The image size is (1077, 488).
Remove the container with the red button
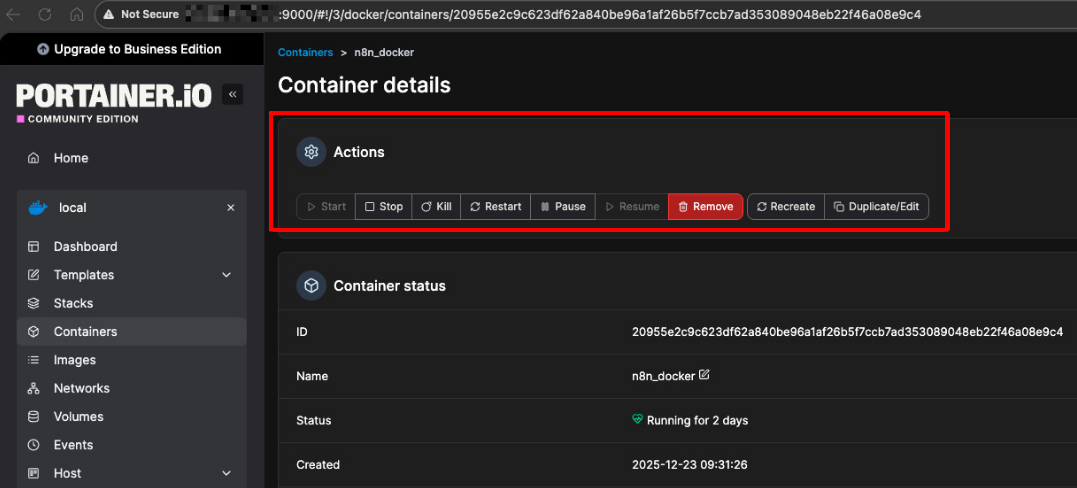pos(705,206)
